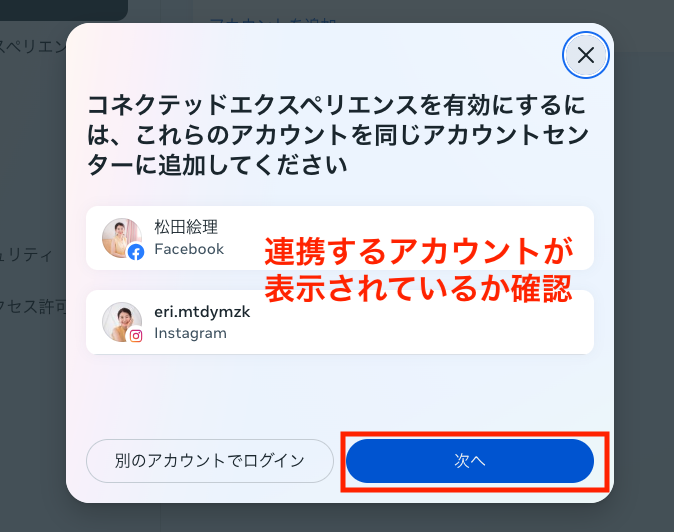
Task: Select the eri.mtdymzk Instagram account card
Action: [x=340, y=322]
